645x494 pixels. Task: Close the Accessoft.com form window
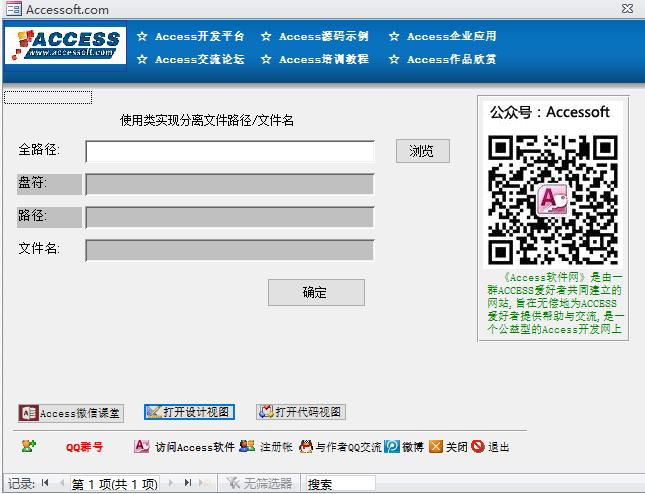coord(627,9)
